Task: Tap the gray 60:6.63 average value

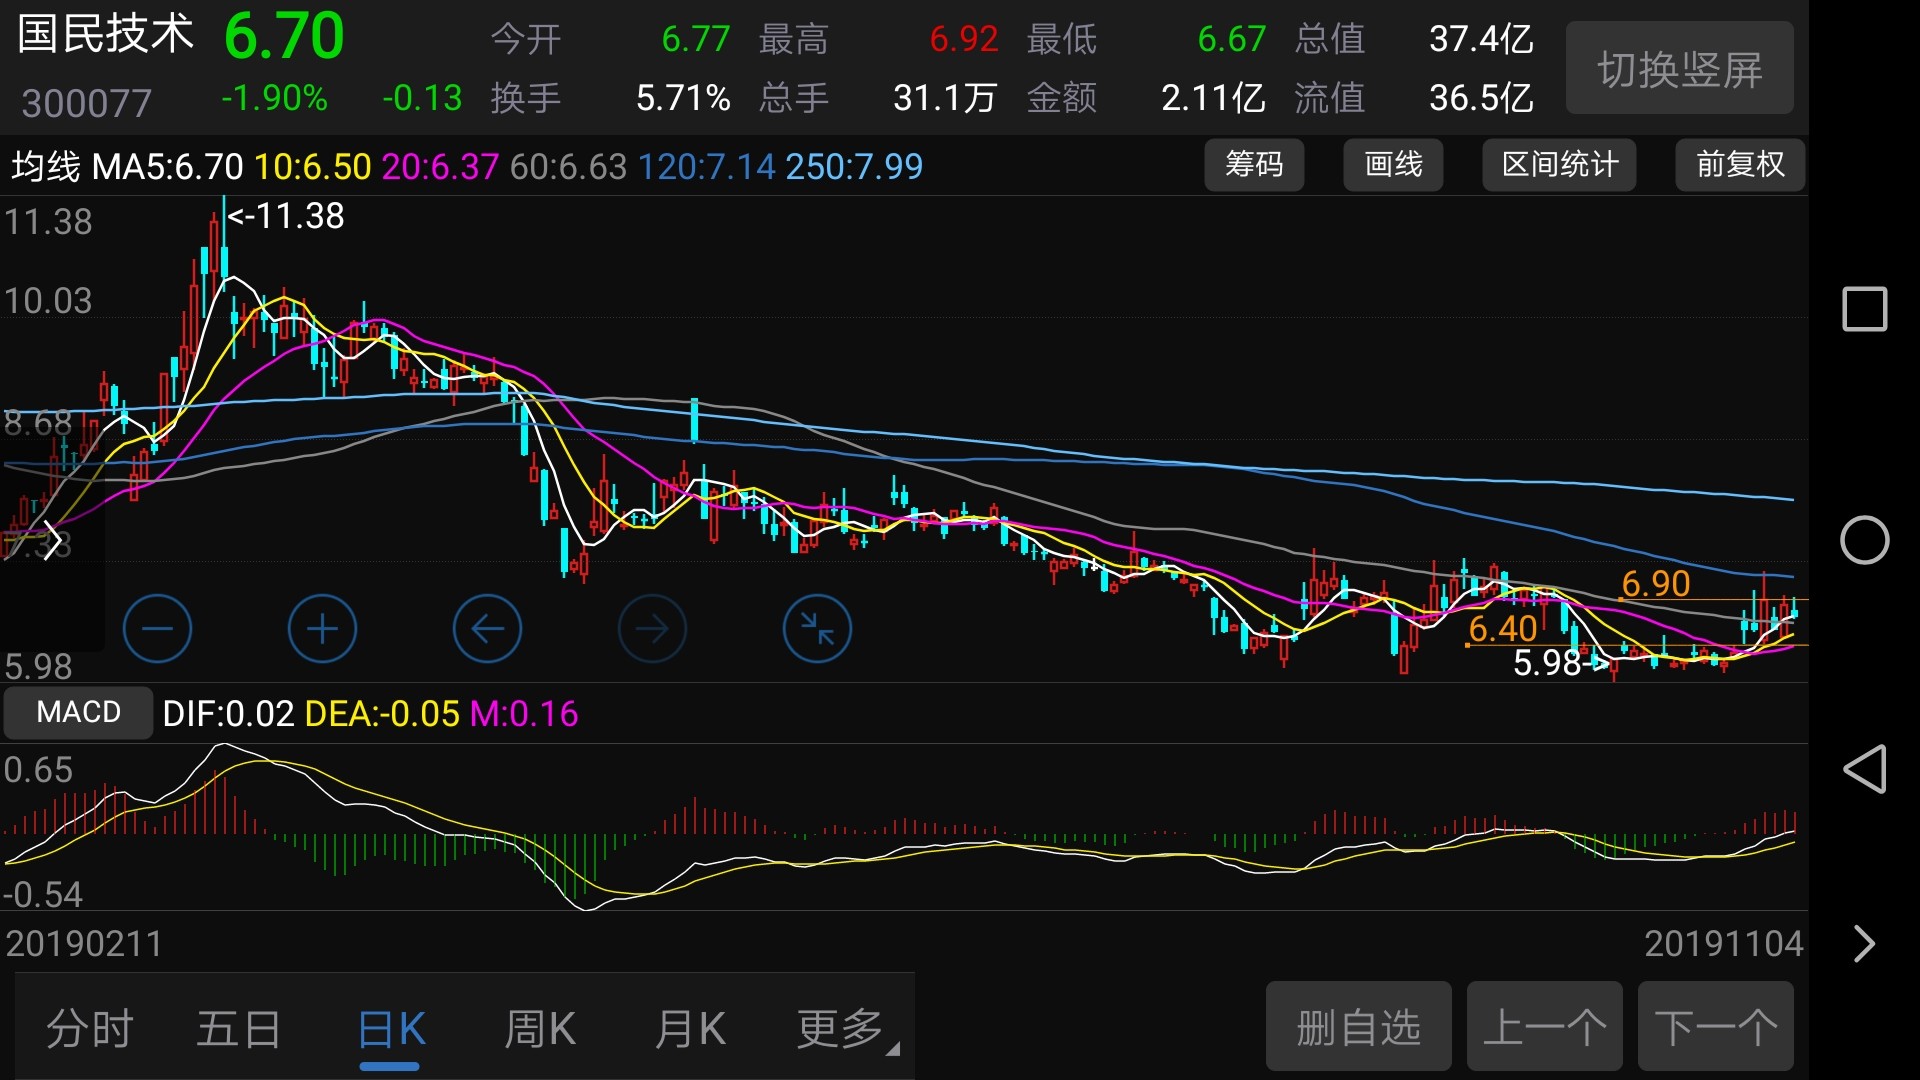Action: (x=568, y=166)
